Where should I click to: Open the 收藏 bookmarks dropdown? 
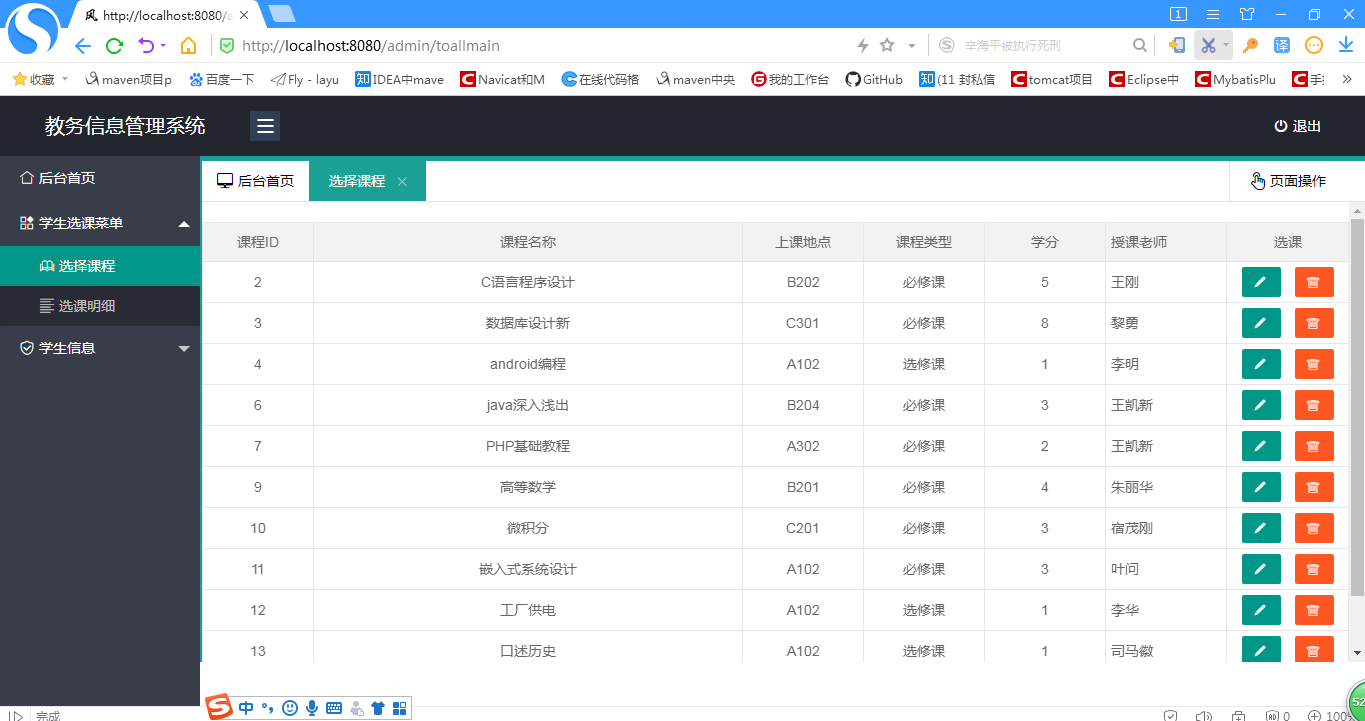[x=40, y=79]
